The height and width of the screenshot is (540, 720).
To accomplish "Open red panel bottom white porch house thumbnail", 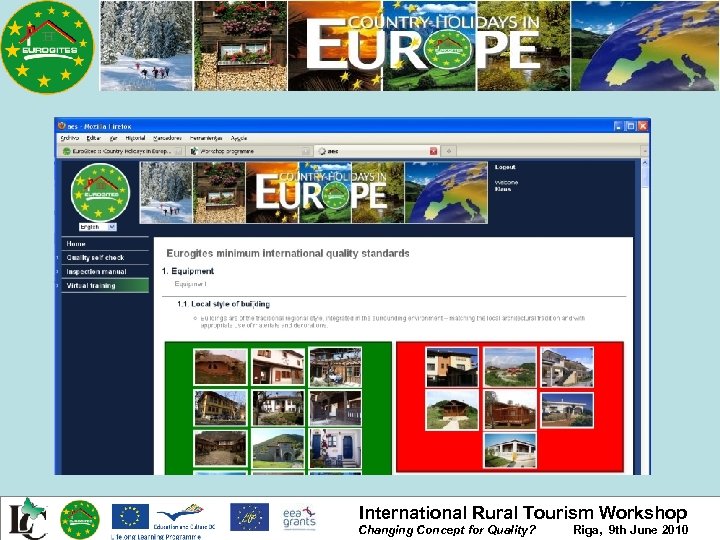I will [510, 450].
